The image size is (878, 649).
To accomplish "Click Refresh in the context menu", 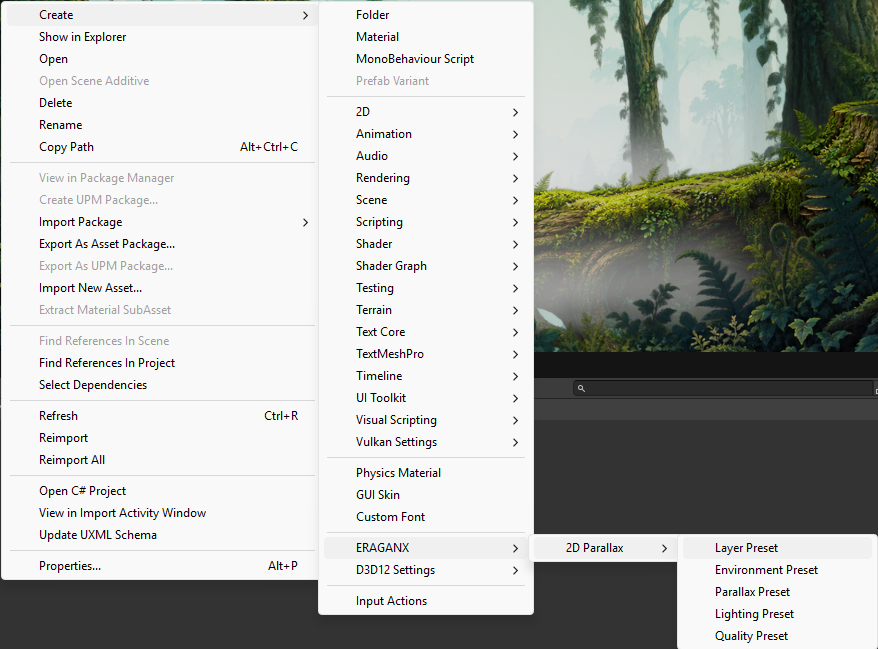I will coord(162,416).
